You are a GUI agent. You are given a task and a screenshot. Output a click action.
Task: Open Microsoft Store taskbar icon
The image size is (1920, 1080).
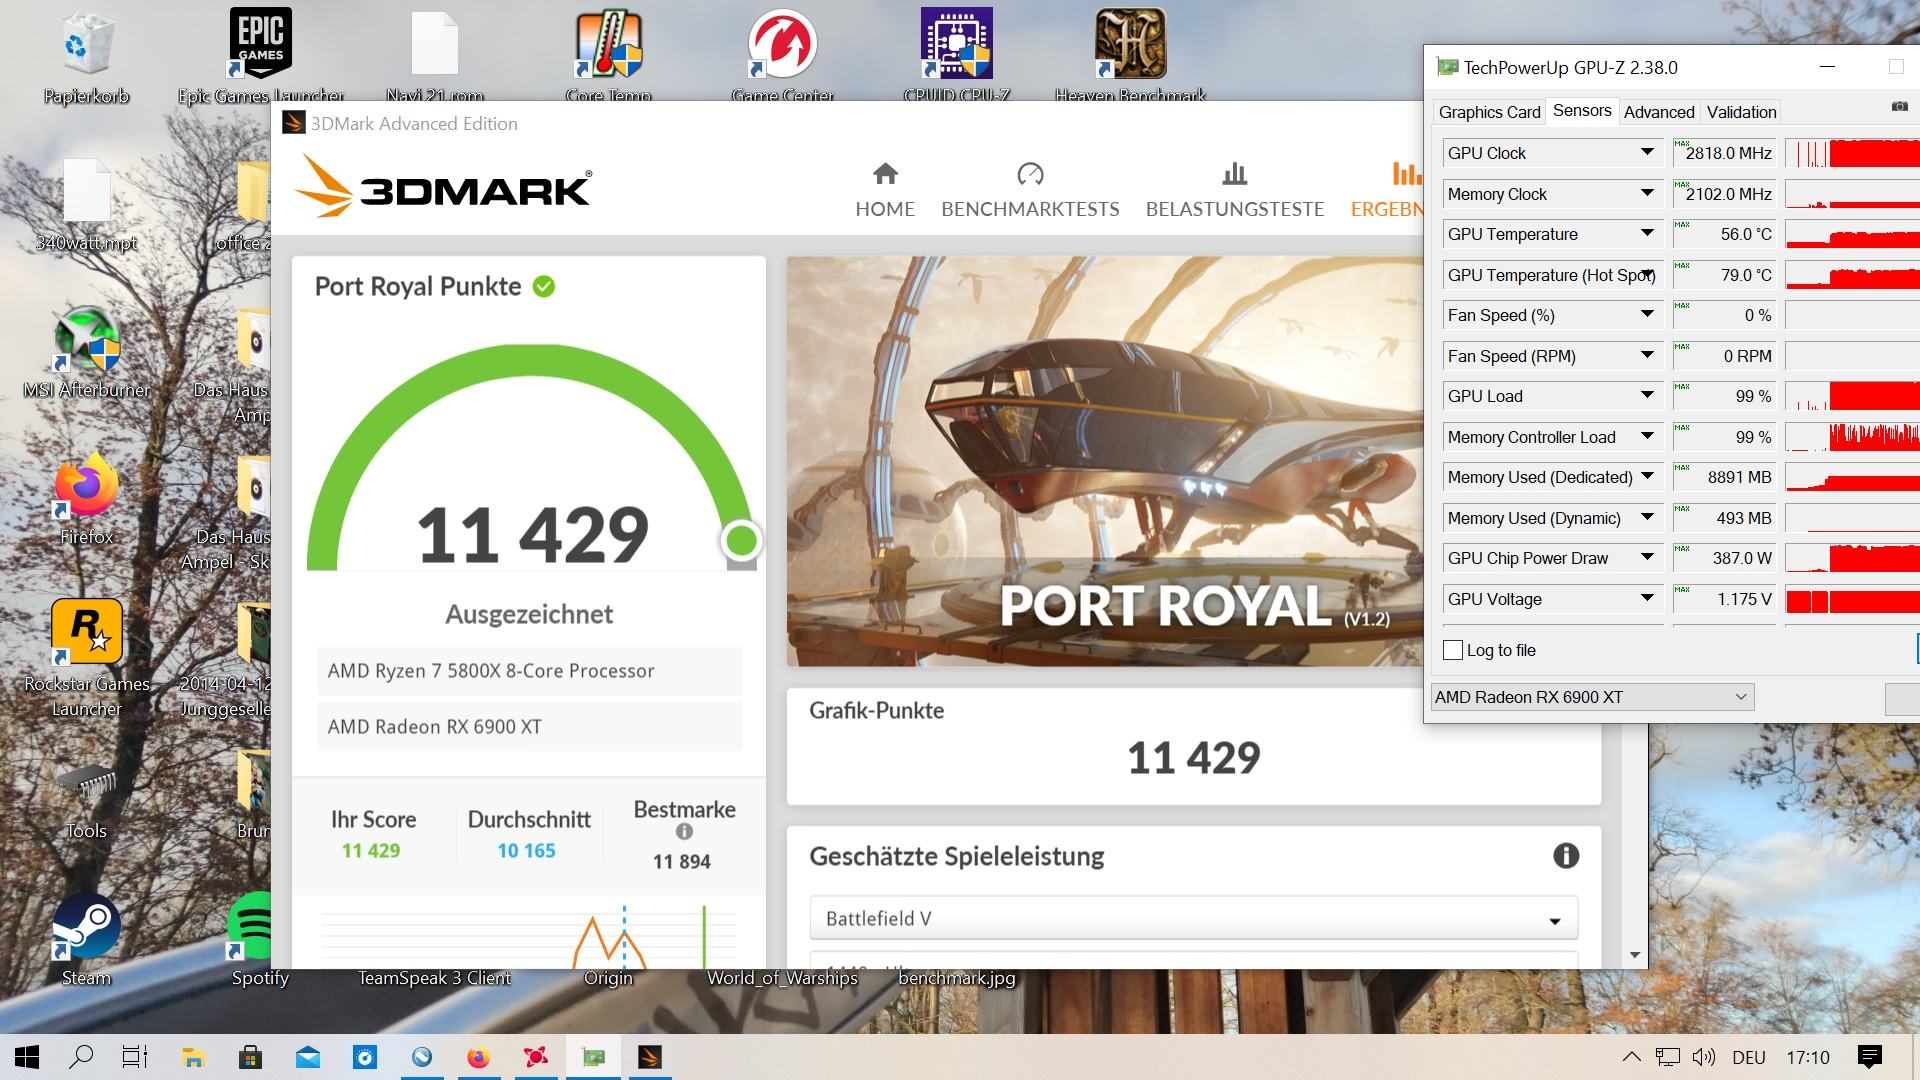(x=250, y=1057)
